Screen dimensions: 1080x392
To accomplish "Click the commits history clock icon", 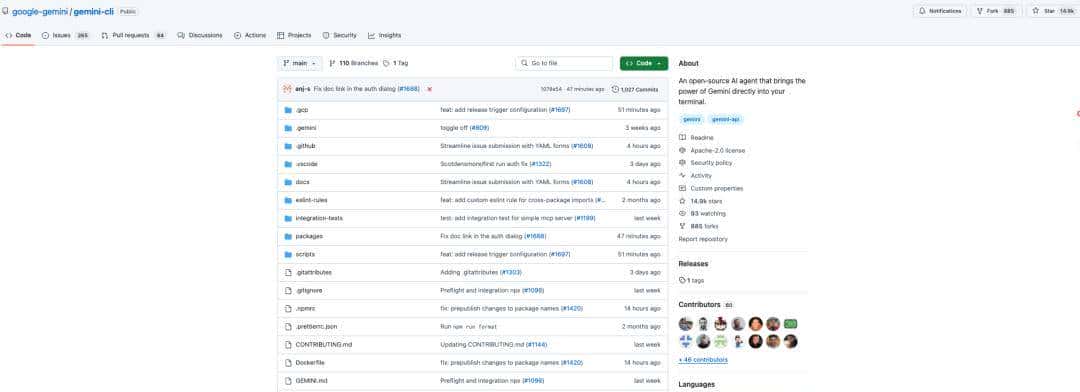I will point(615,90).
